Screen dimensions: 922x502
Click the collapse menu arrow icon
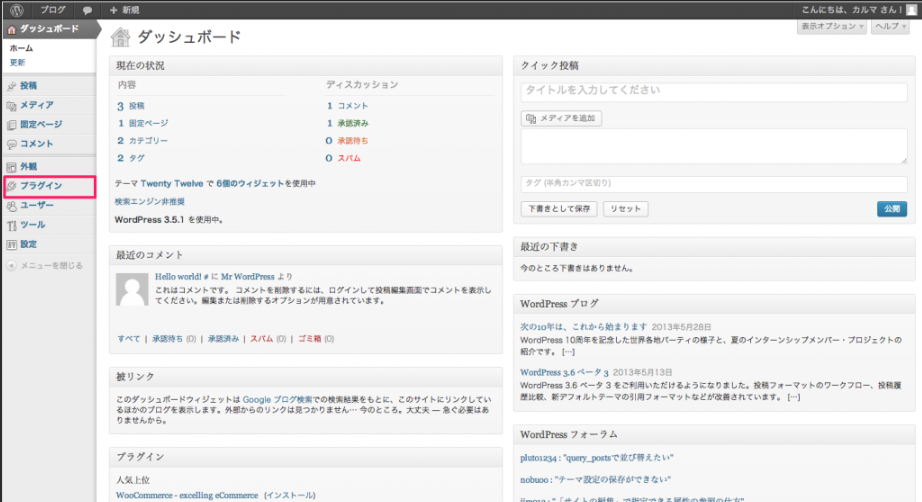(x=11, y=266)
